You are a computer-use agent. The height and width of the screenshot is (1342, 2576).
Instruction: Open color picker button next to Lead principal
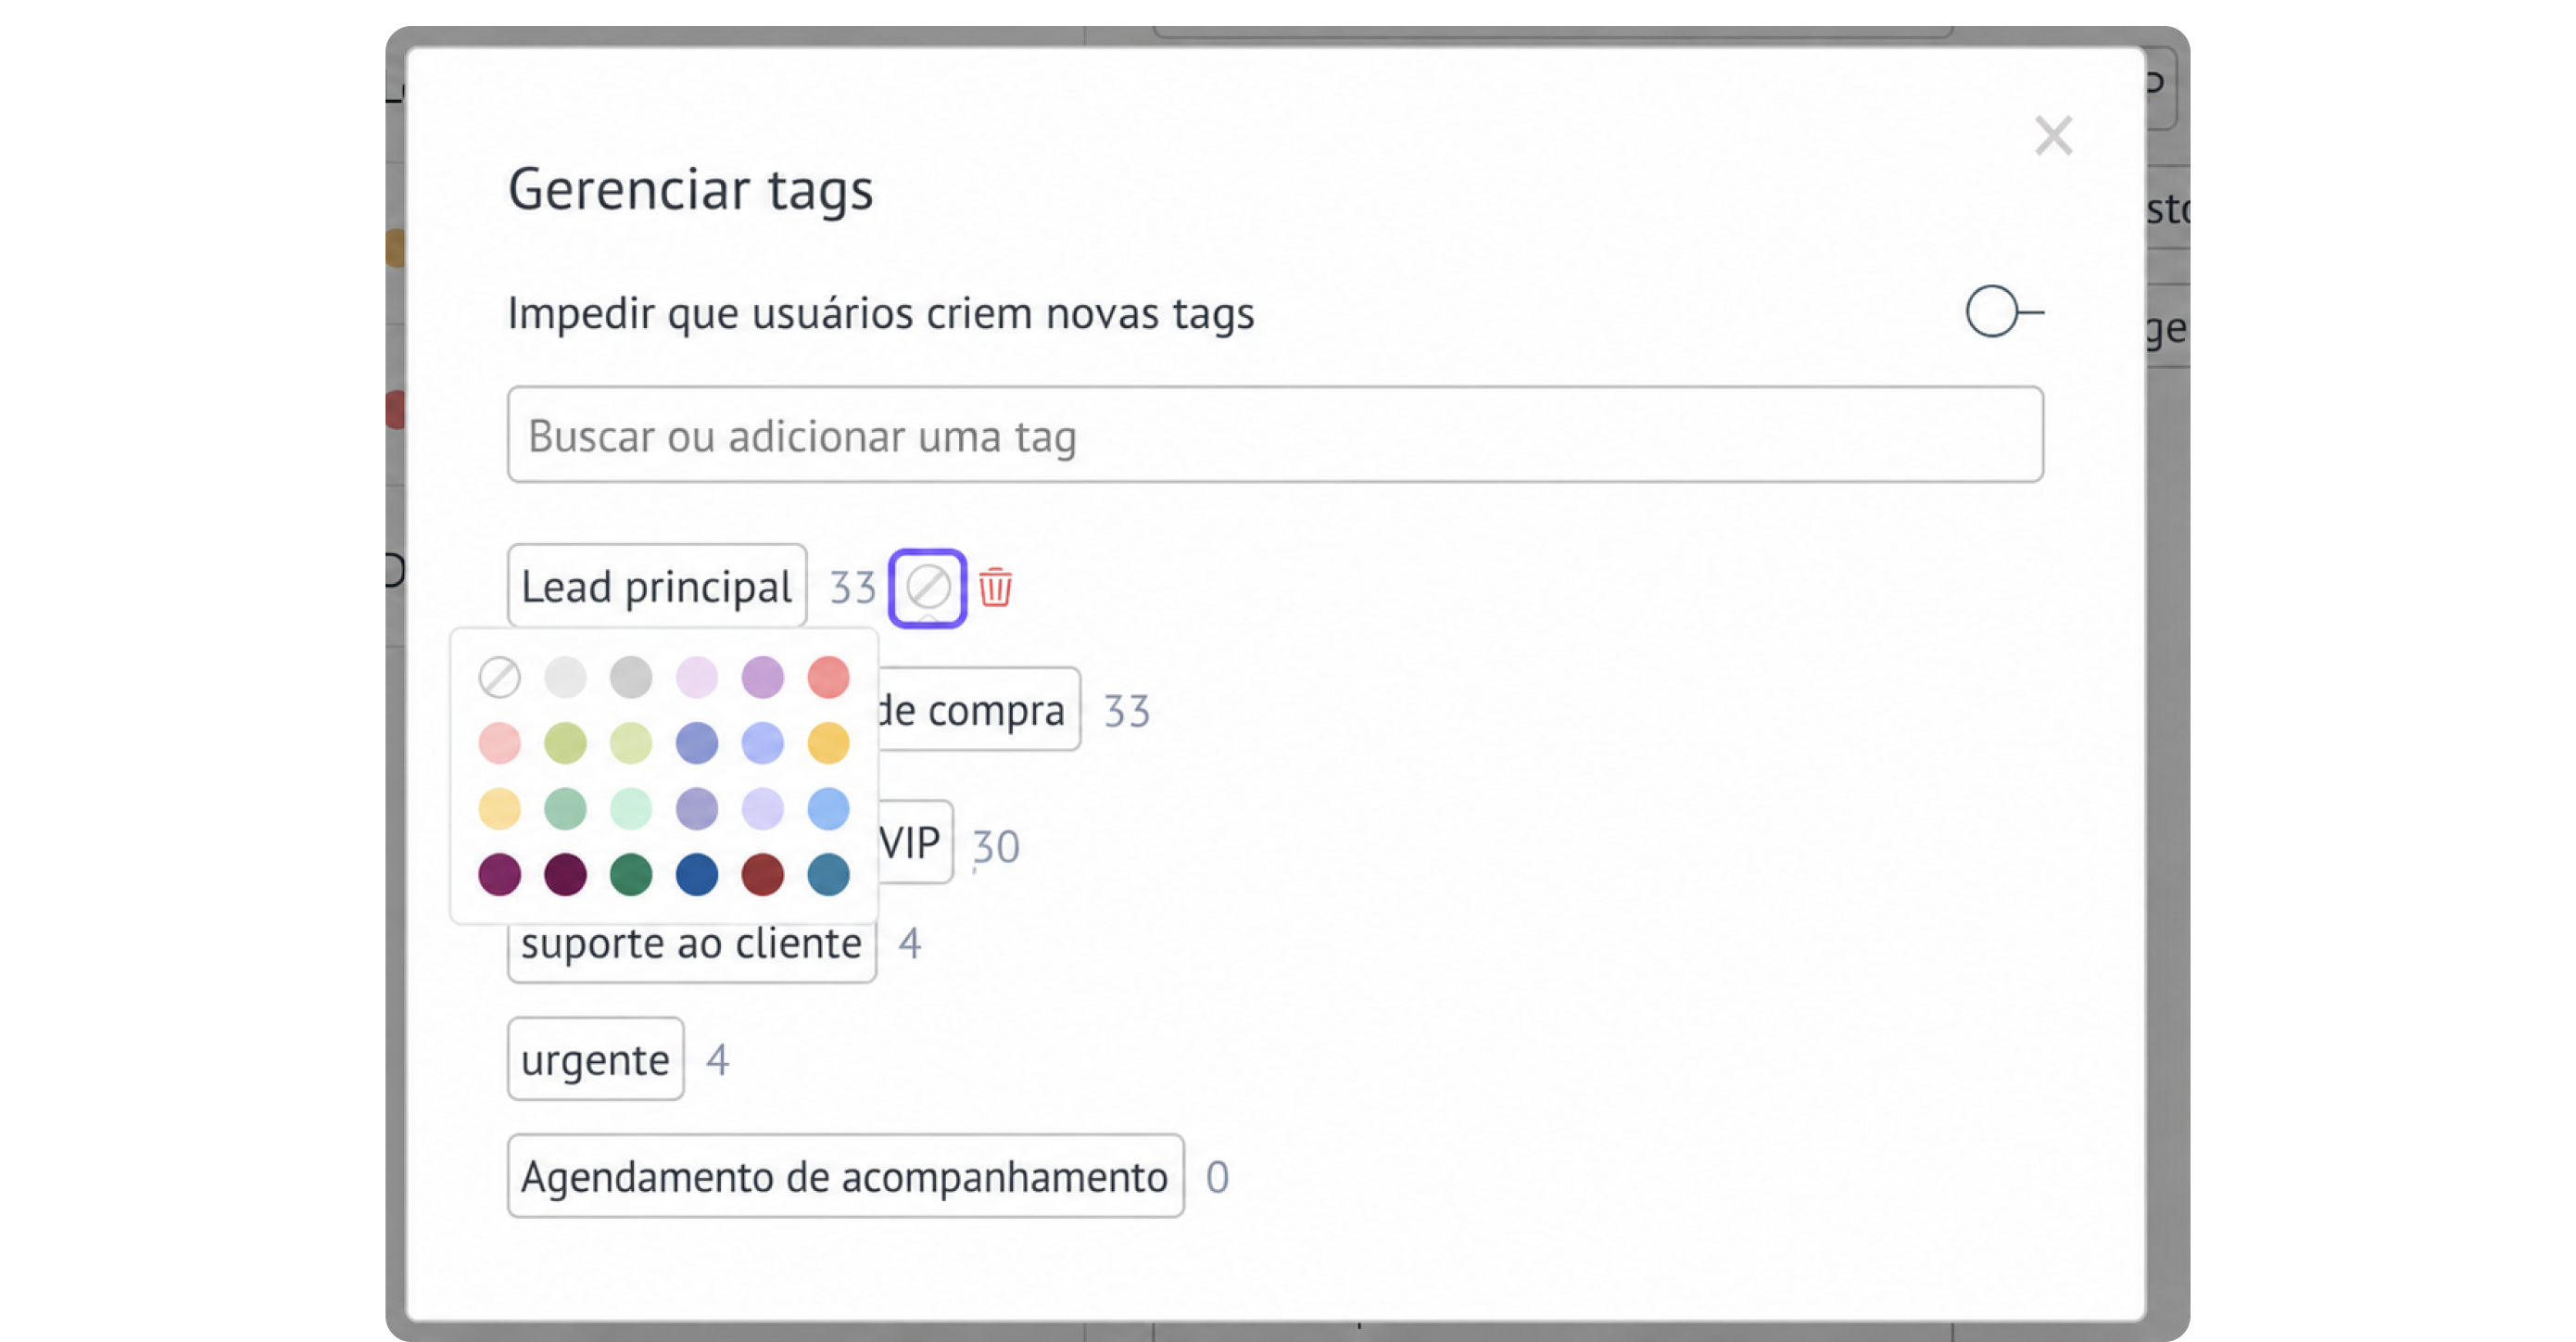coord(927,588)
